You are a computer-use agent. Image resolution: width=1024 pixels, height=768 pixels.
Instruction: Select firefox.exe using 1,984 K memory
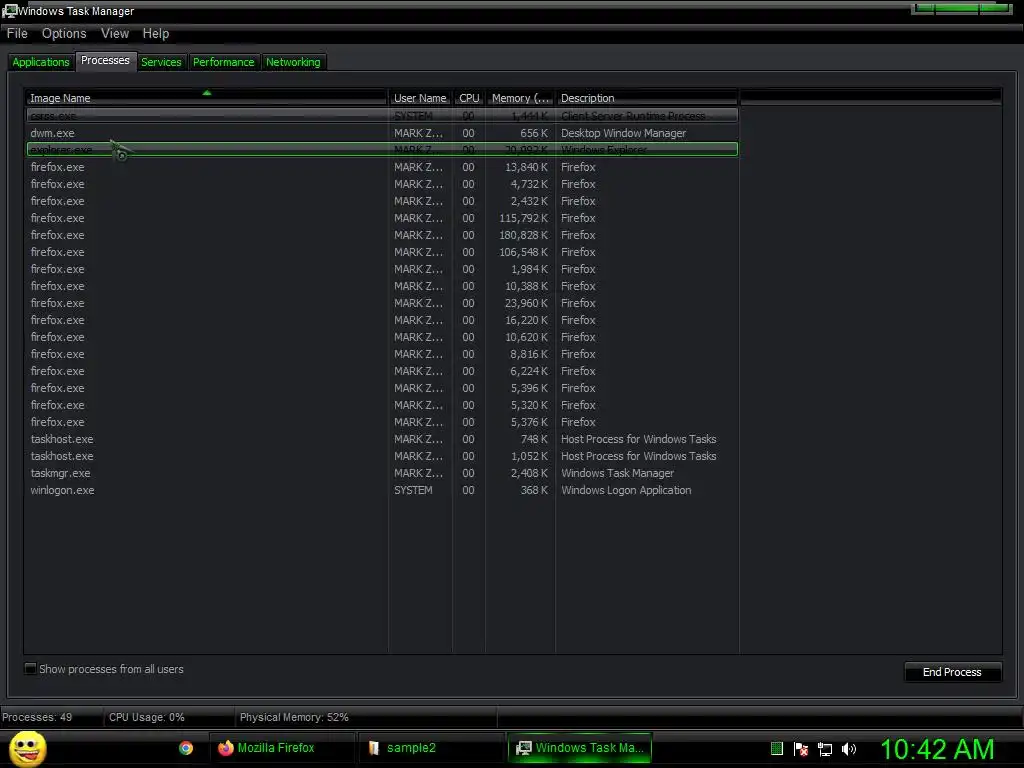(x=382, y=269)
